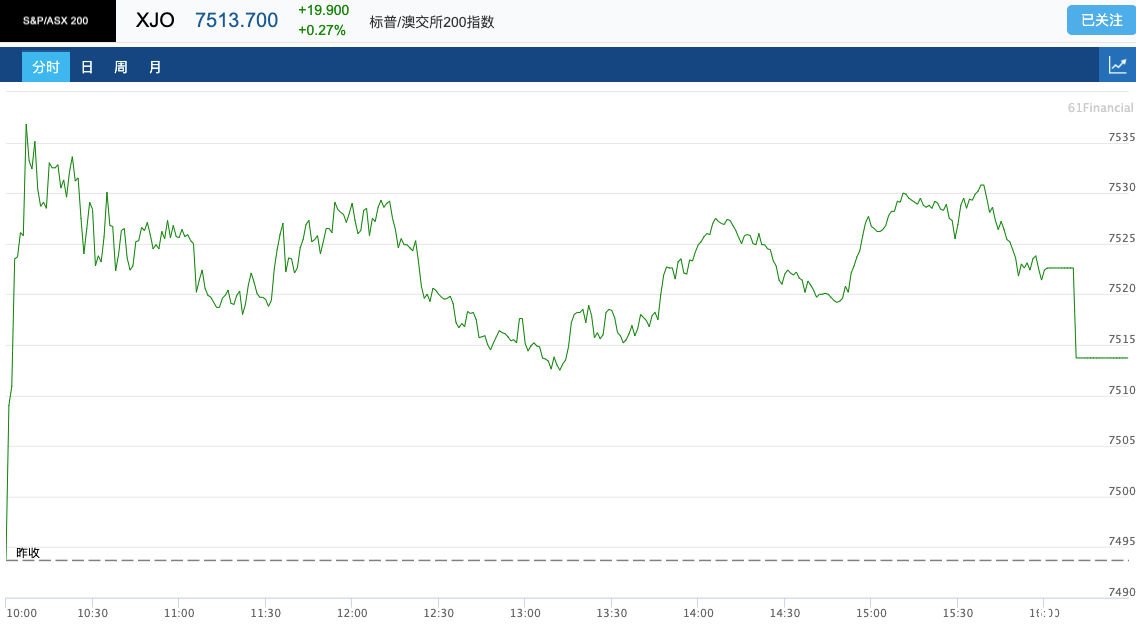Click the 14:30 time axis label
This screenshot has height=624, width=1136.
785,613
